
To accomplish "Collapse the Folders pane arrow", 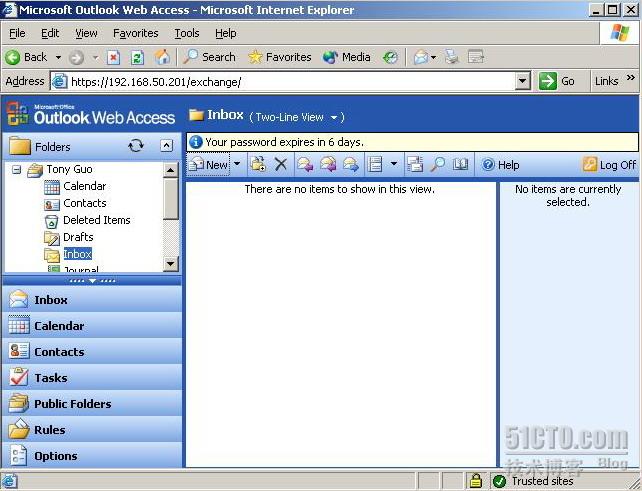I will point(166,145).
